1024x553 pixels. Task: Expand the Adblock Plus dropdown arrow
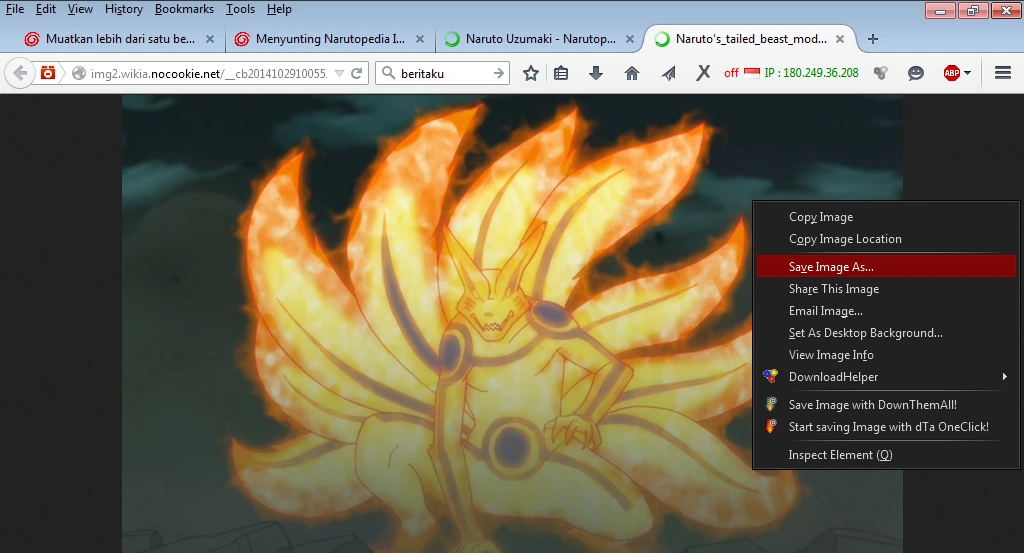pyautogui.click(x=967, y=73)
